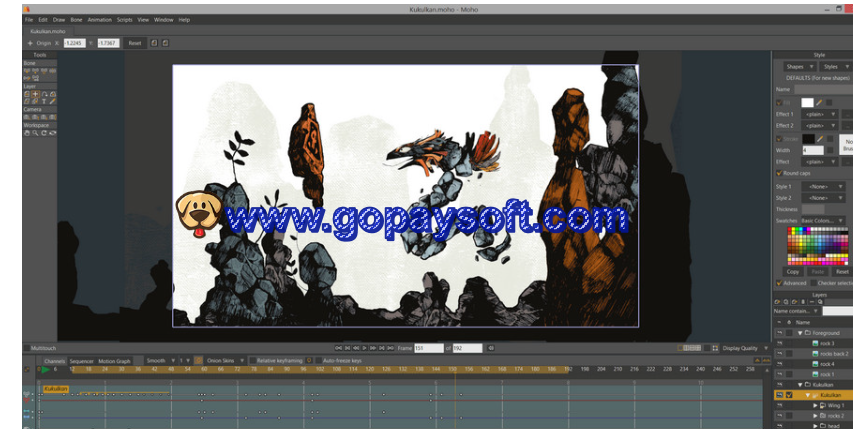
Task: Toggle visibility of rock 3 layer
Action: [780, 343]
